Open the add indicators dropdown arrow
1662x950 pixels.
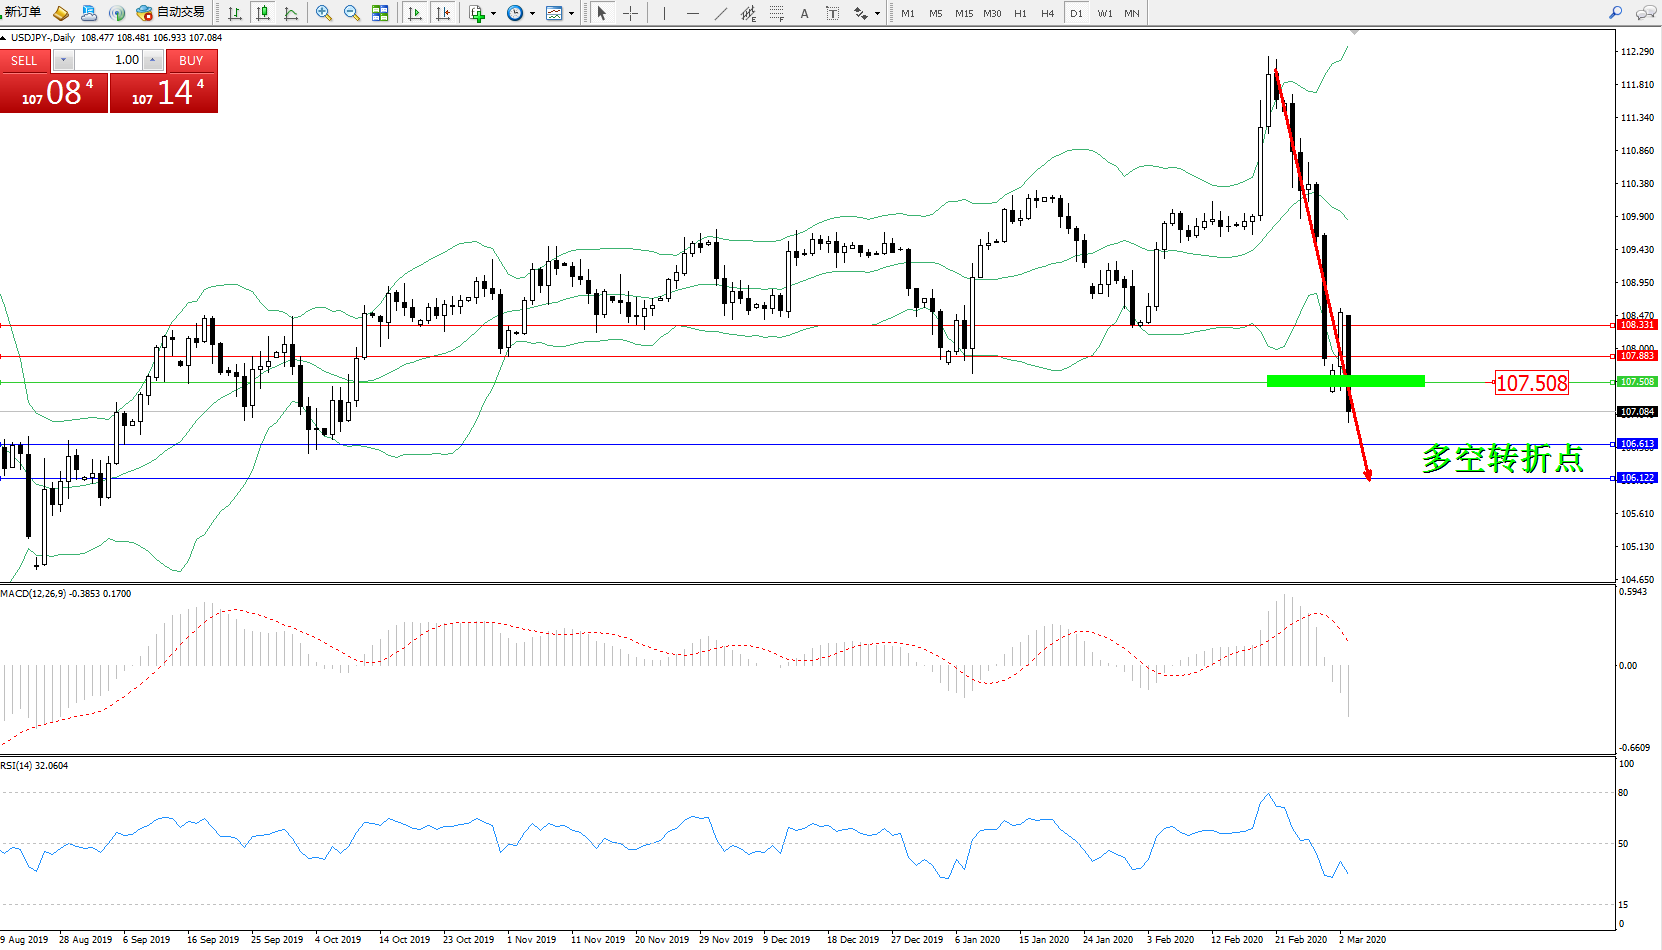(x=493, y=14)
